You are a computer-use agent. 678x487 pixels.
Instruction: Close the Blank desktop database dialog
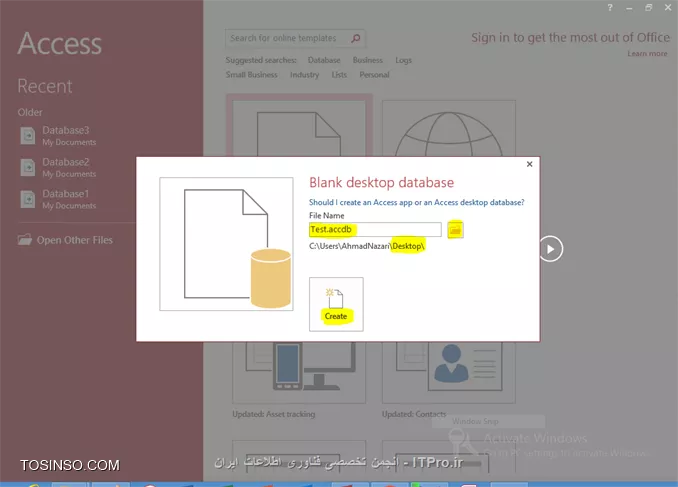click(529, 164)
